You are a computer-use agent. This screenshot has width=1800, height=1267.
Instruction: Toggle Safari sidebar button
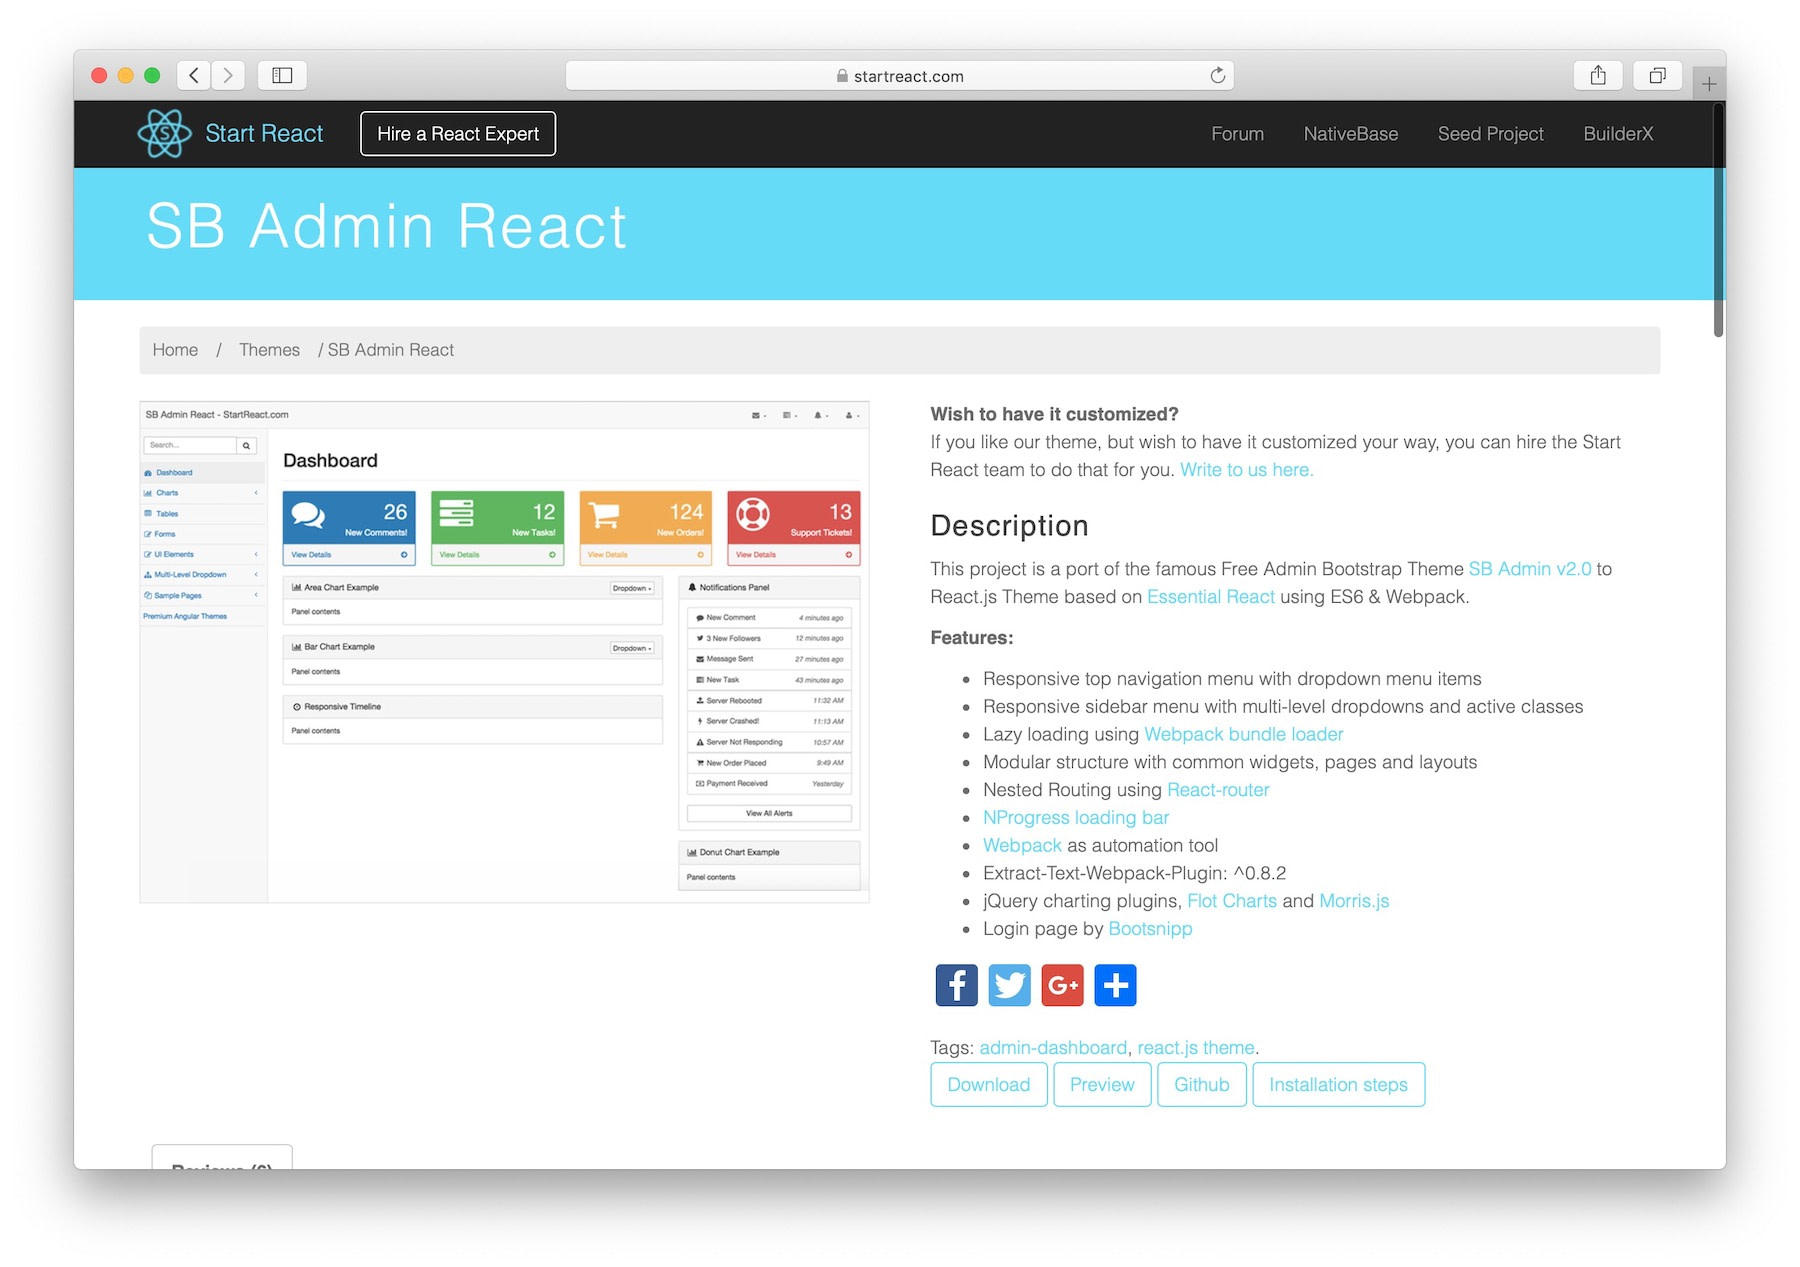coord(282,75)
